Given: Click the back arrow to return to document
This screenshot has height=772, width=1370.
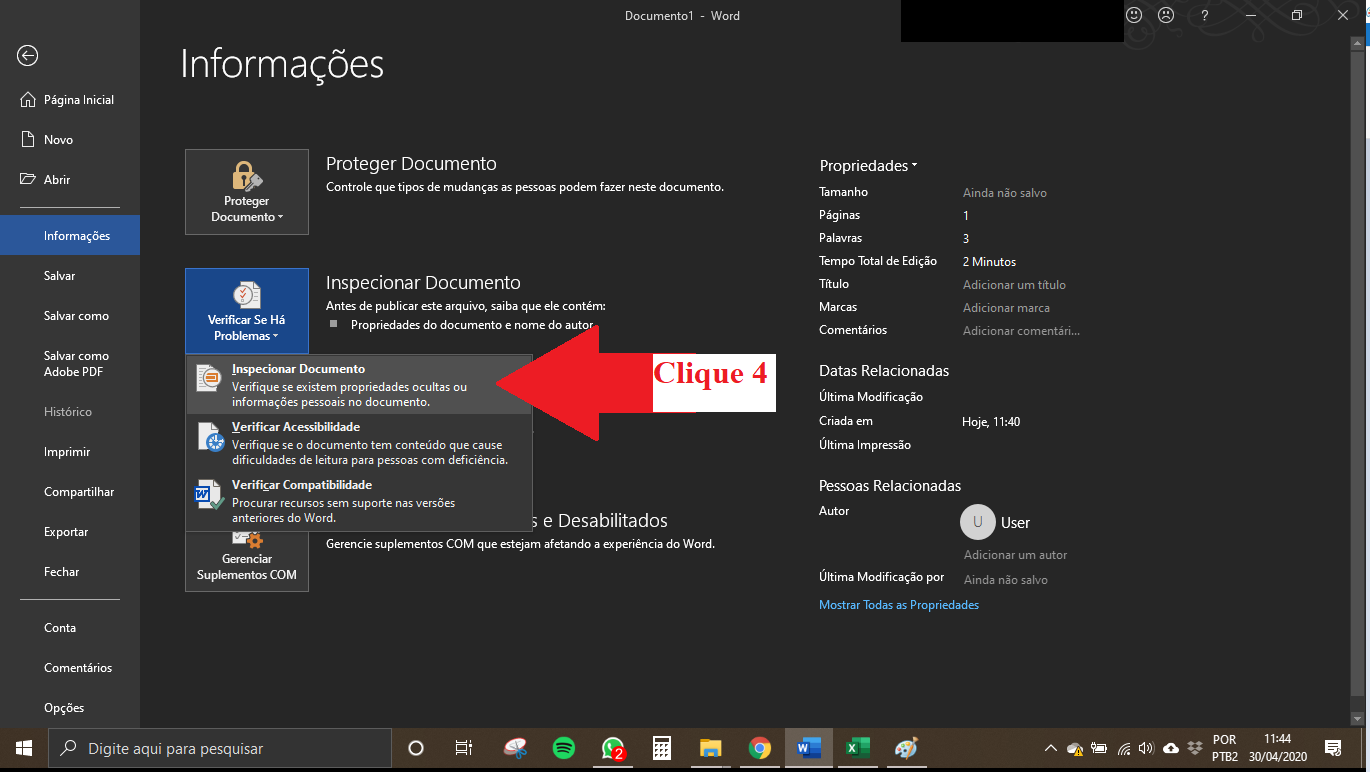Looking at the screenshot, I should (x=28, y=56).
